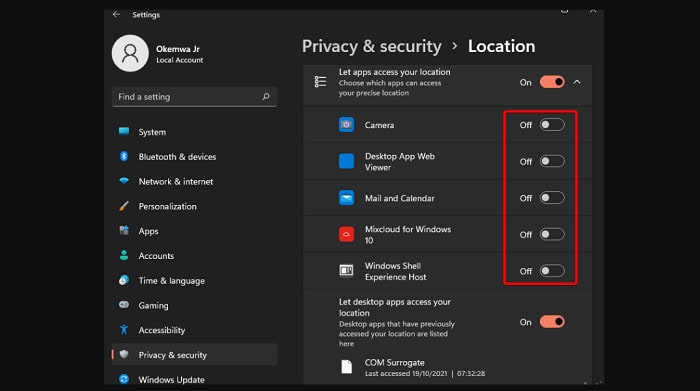The width and height of the screenshot is (700, 391).
Task: Select Privacy & security in sidebar
Action: click(194, 355)
